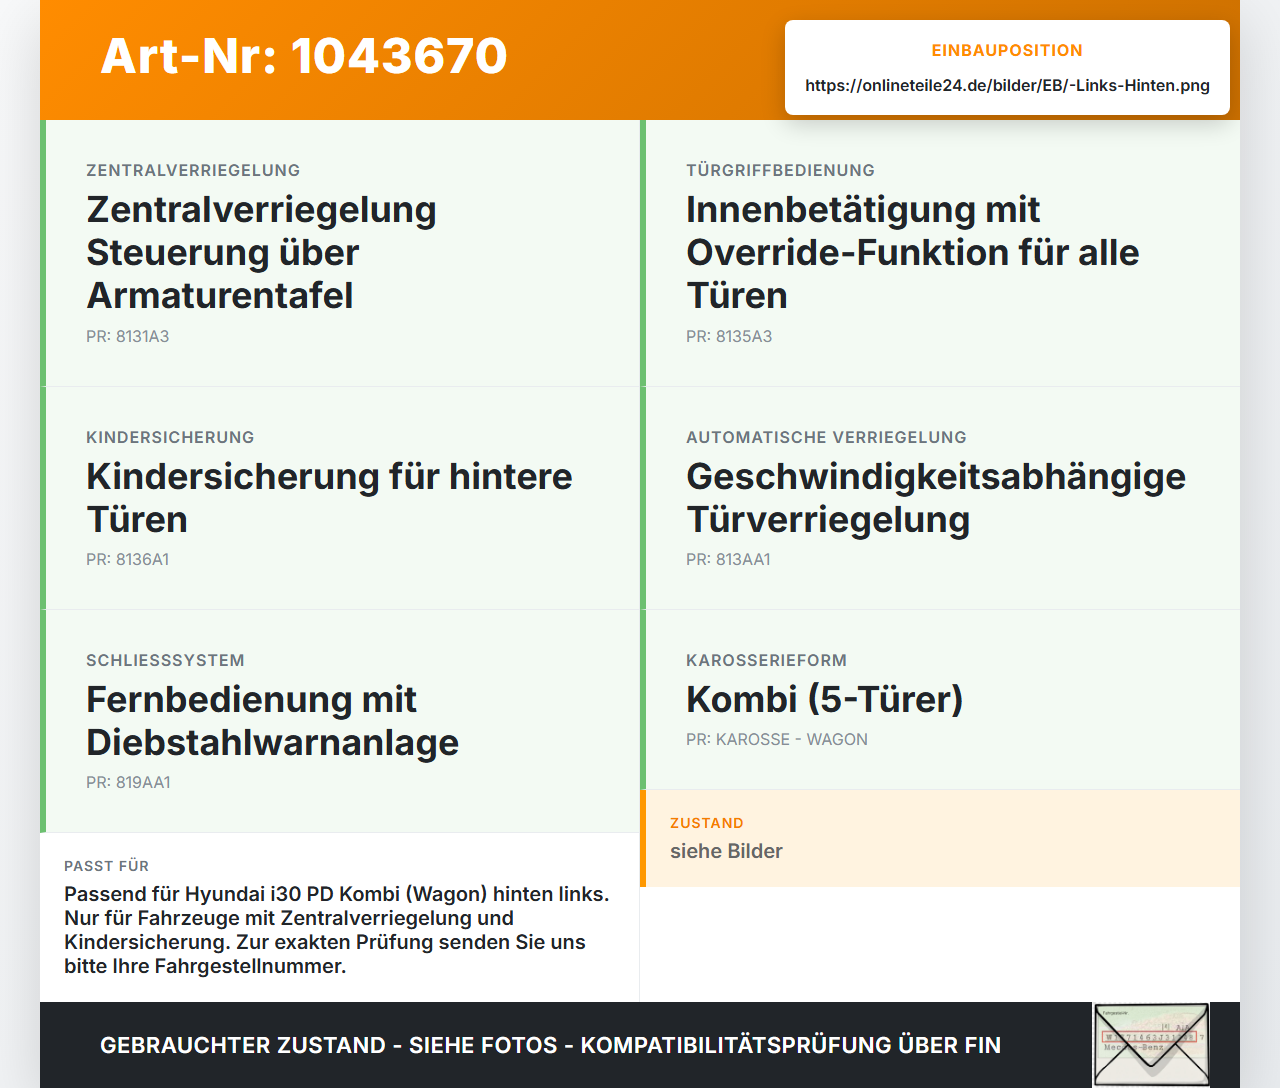Click PR code KAROSSE - WAGON
The height and width of the screenshot is (1089, 1280).
click(x=777, y=739)
